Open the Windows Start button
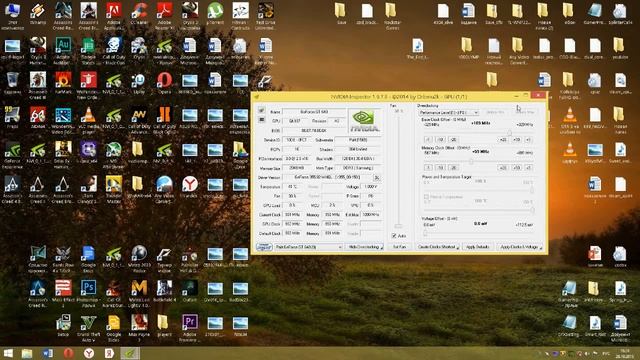 coord(8,353)
